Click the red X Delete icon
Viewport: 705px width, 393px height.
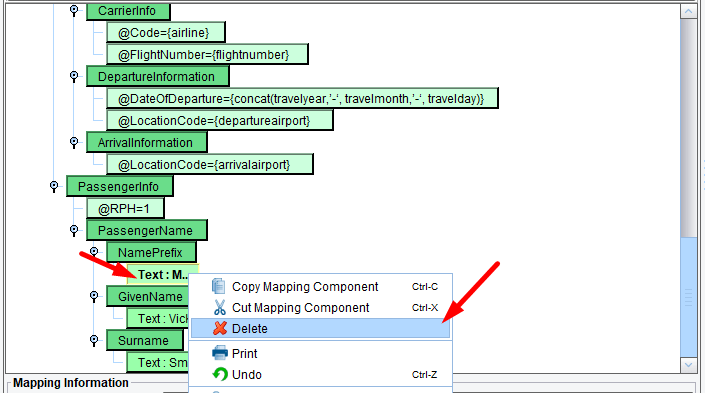[220, 328]
